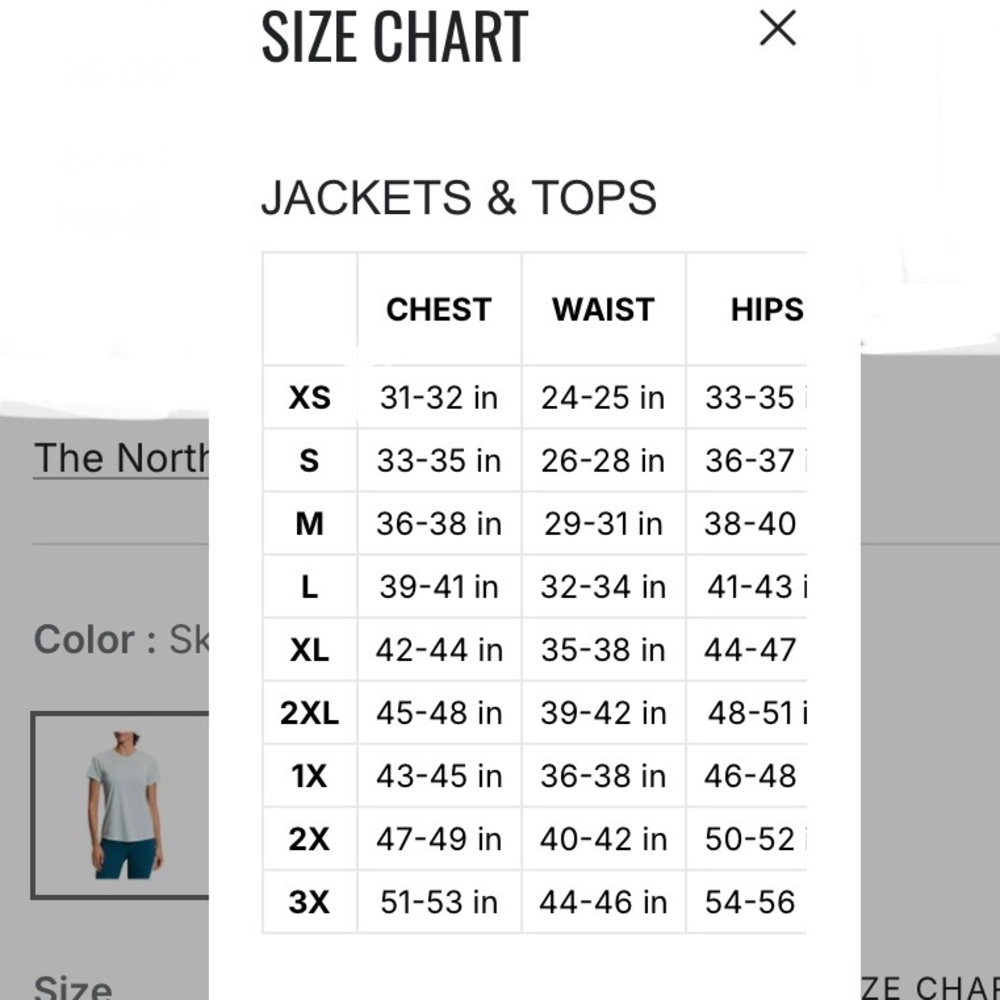
Task: Select the 3X size row label
Action: click(x=310, y=902)
